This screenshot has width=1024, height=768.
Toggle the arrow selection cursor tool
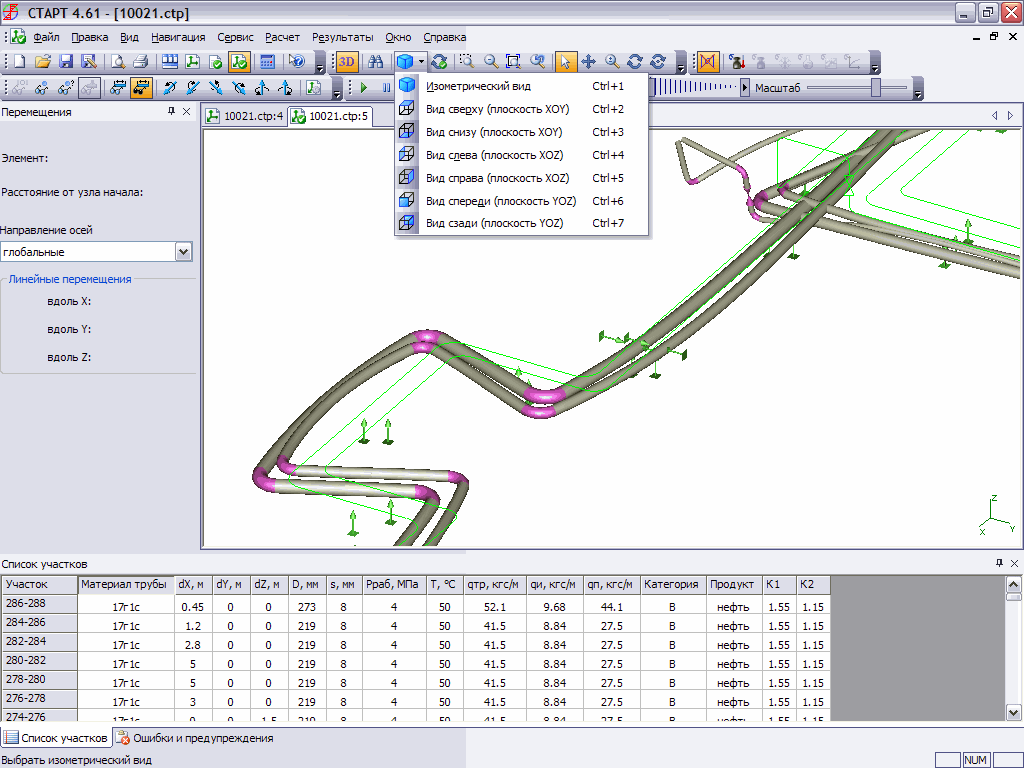coord(565,62)
